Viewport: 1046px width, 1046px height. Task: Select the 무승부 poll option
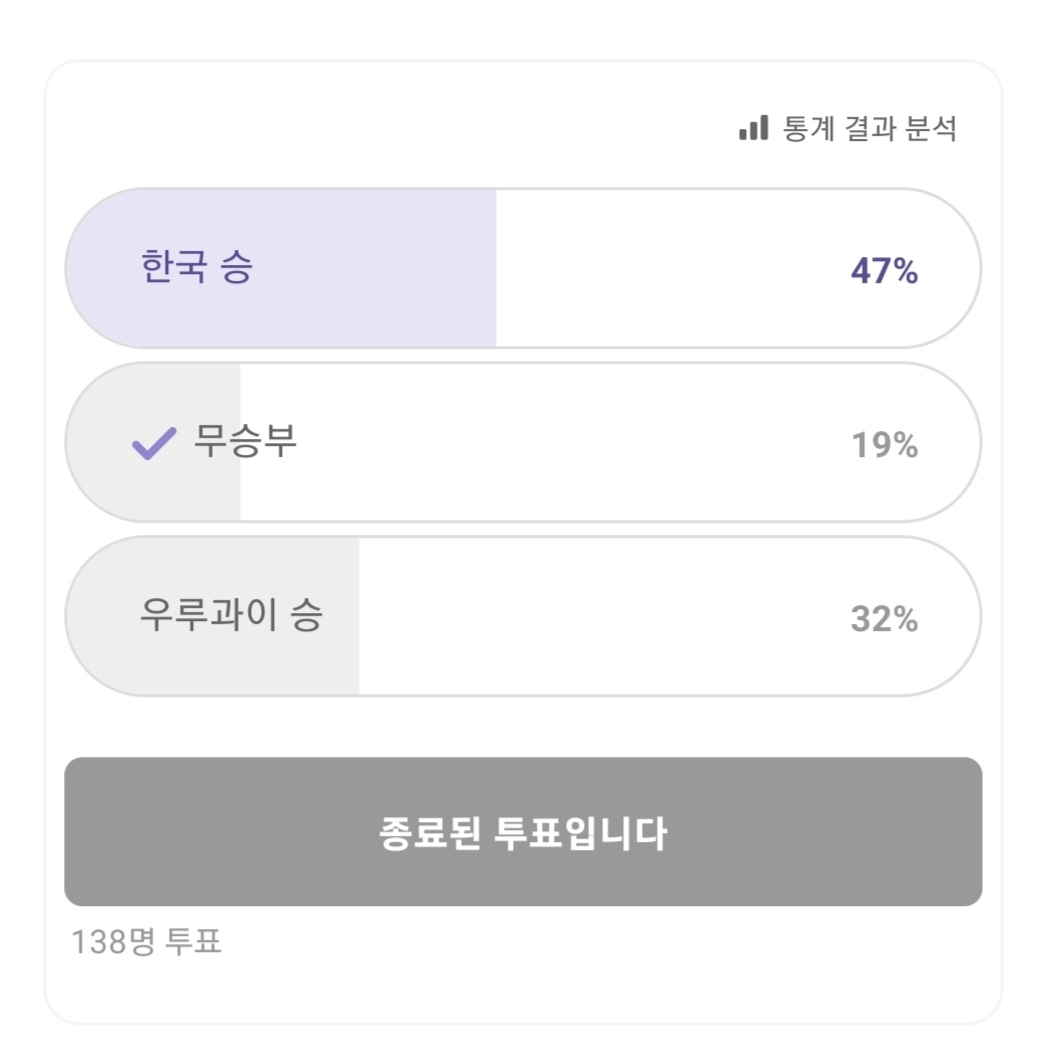[523, 442]
